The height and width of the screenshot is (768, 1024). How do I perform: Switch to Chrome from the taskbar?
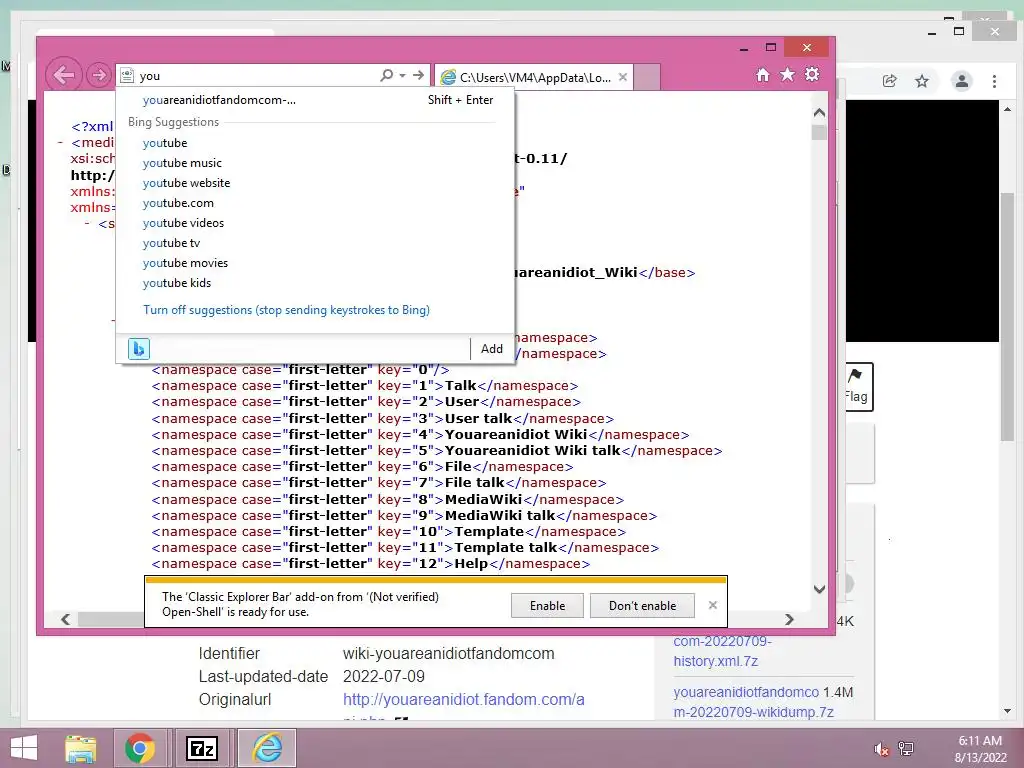(x=140, y=748)
